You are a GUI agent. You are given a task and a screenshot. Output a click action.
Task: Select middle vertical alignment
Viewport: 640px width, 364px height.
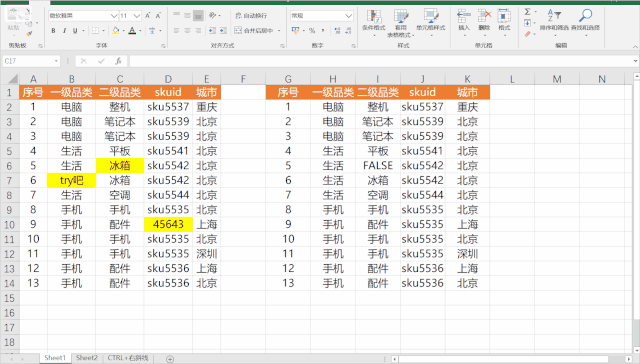(x=187, y=16)
